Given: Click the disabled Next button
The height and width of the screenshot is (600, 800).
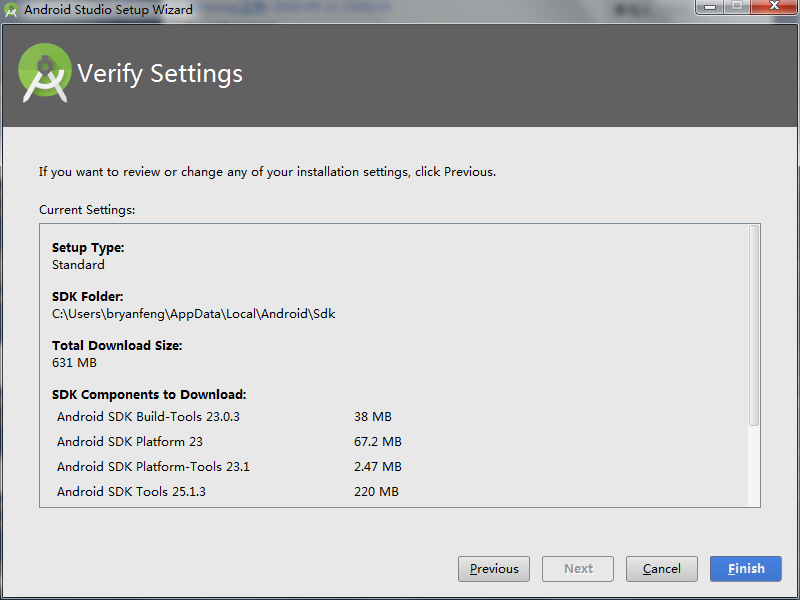Looking at the screenshot, I should [x=578, y=568].
